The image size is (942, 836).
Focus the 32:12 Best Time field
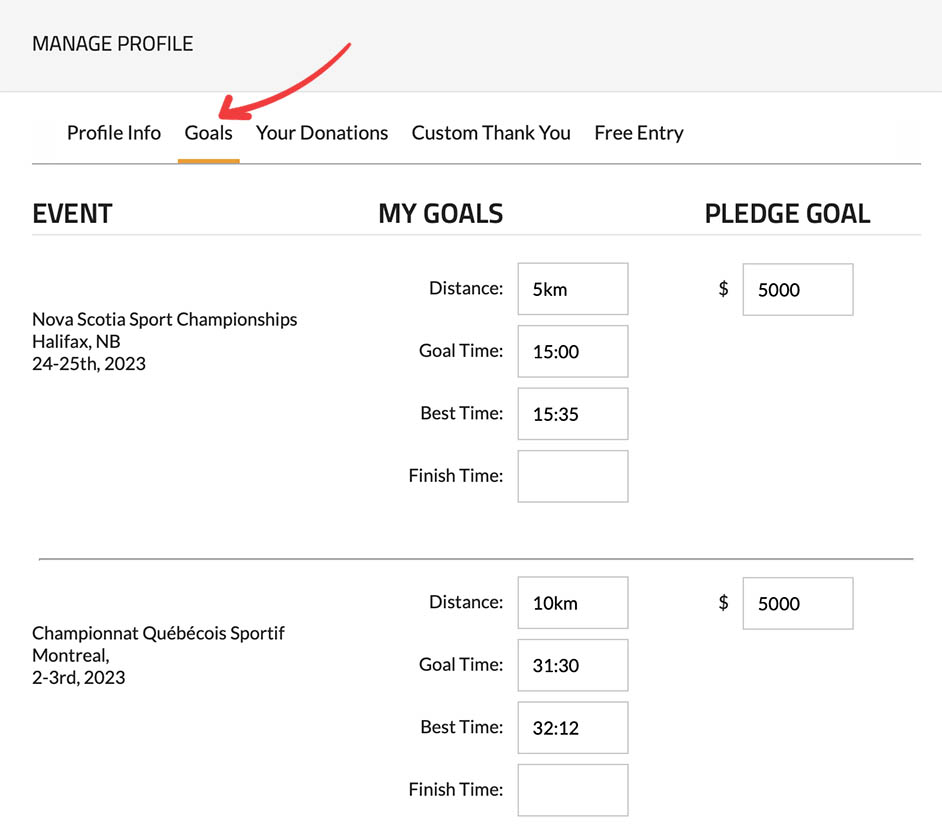tap(572, 728)
